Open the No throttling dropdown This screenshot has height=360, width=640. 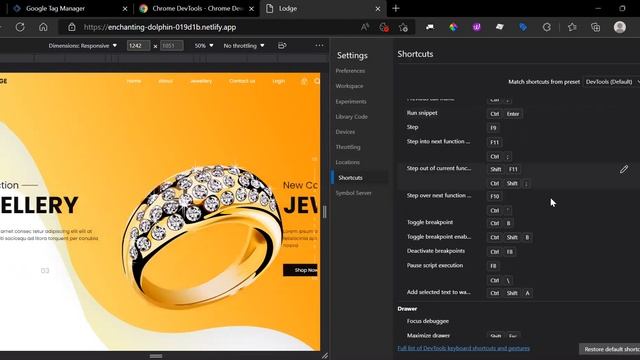coord(244,46)
